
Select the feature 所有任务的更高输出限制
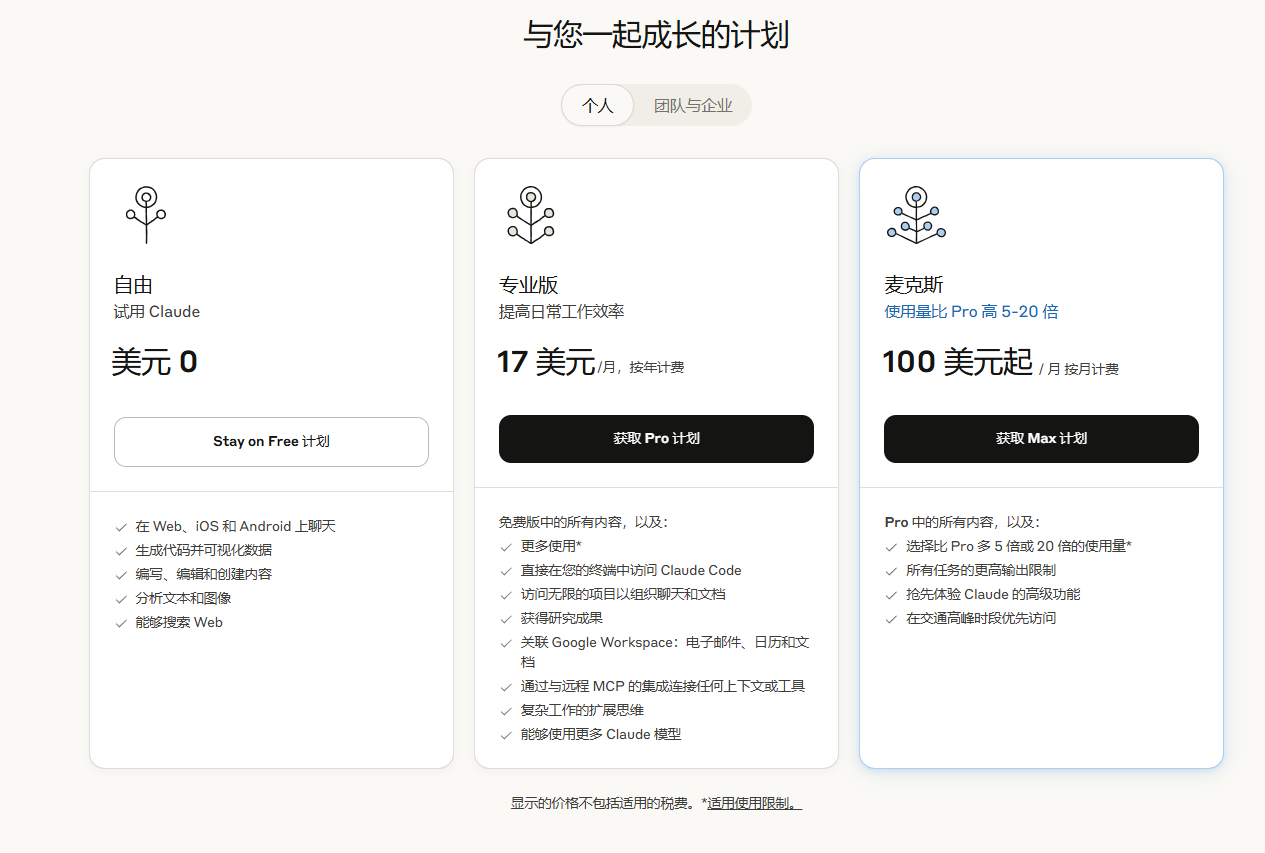point(981,570)
